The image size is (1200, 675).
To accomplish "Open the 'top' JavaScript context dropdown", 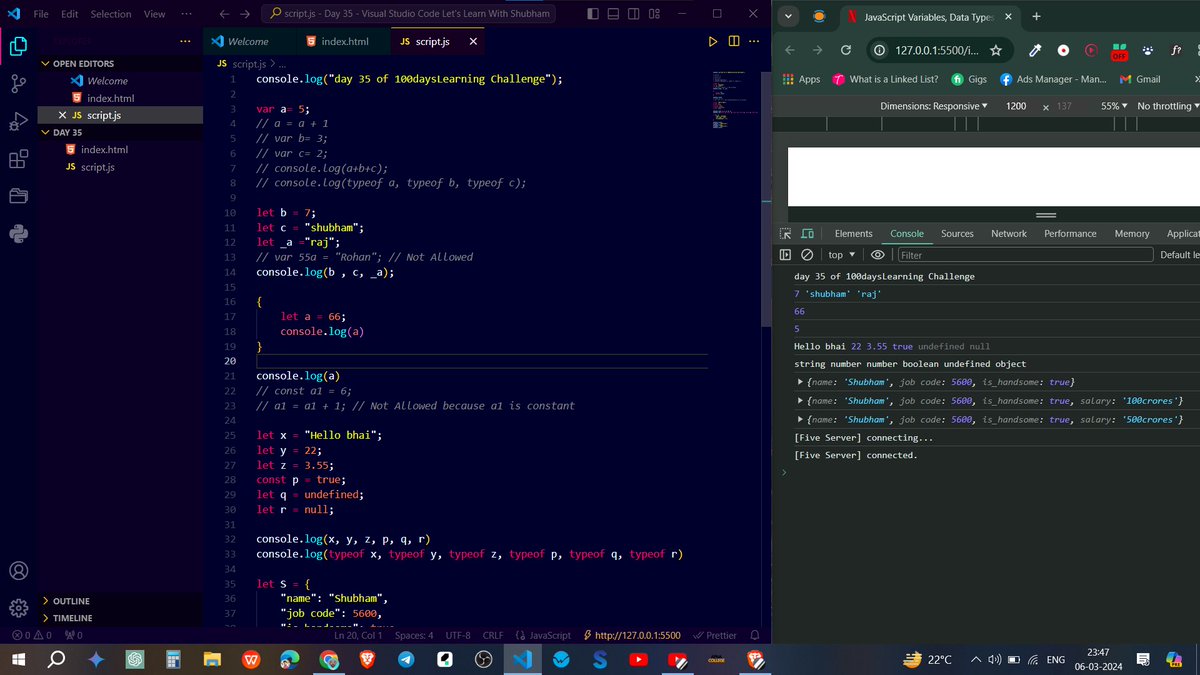I will click(x=841, y=254).
